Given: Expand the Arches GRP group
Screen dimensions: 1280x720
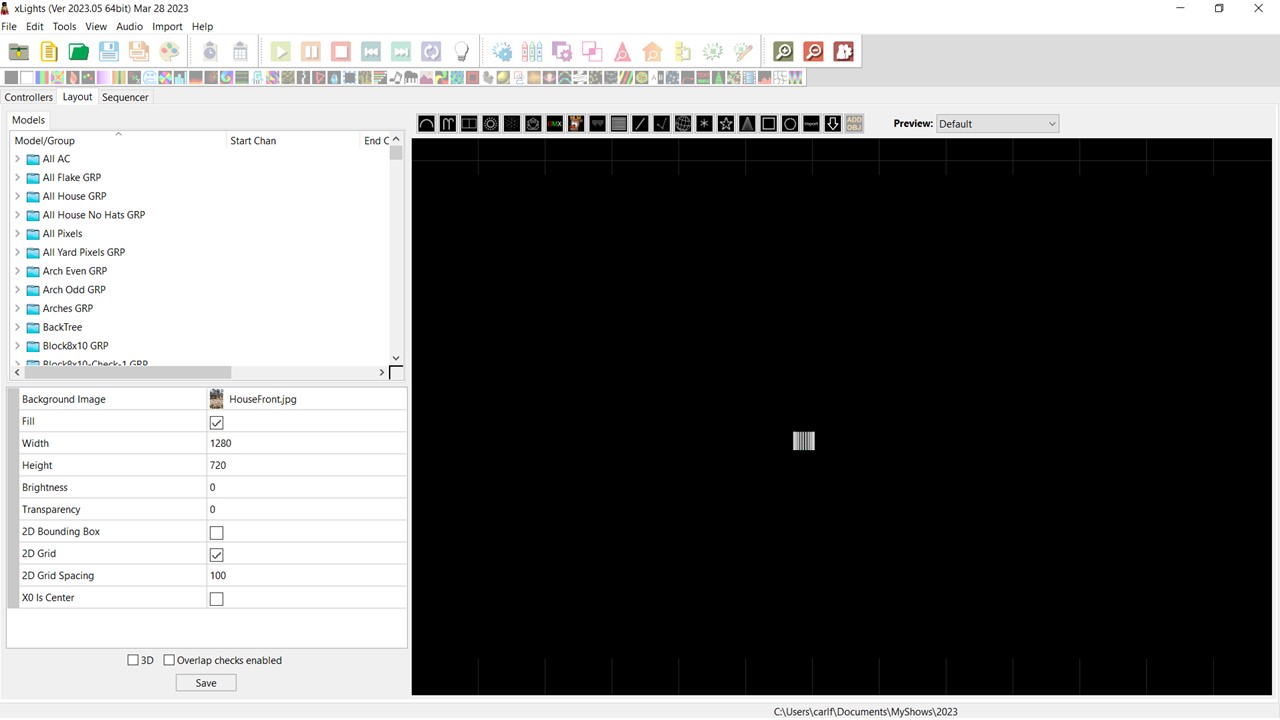Looking at the screenshot, I should 17,308.
